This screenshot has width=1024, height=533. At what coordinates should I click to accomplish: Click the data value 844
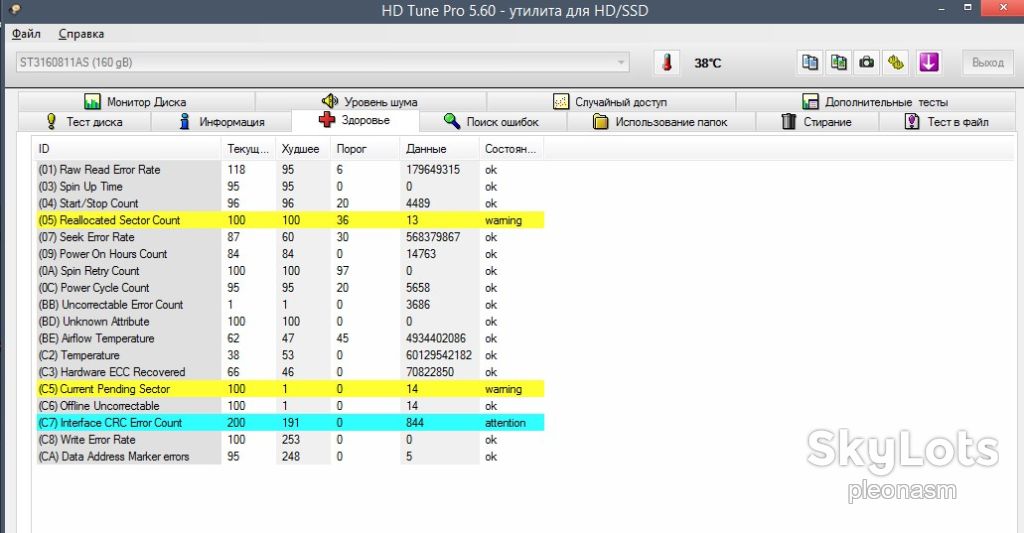click(415, 423)
